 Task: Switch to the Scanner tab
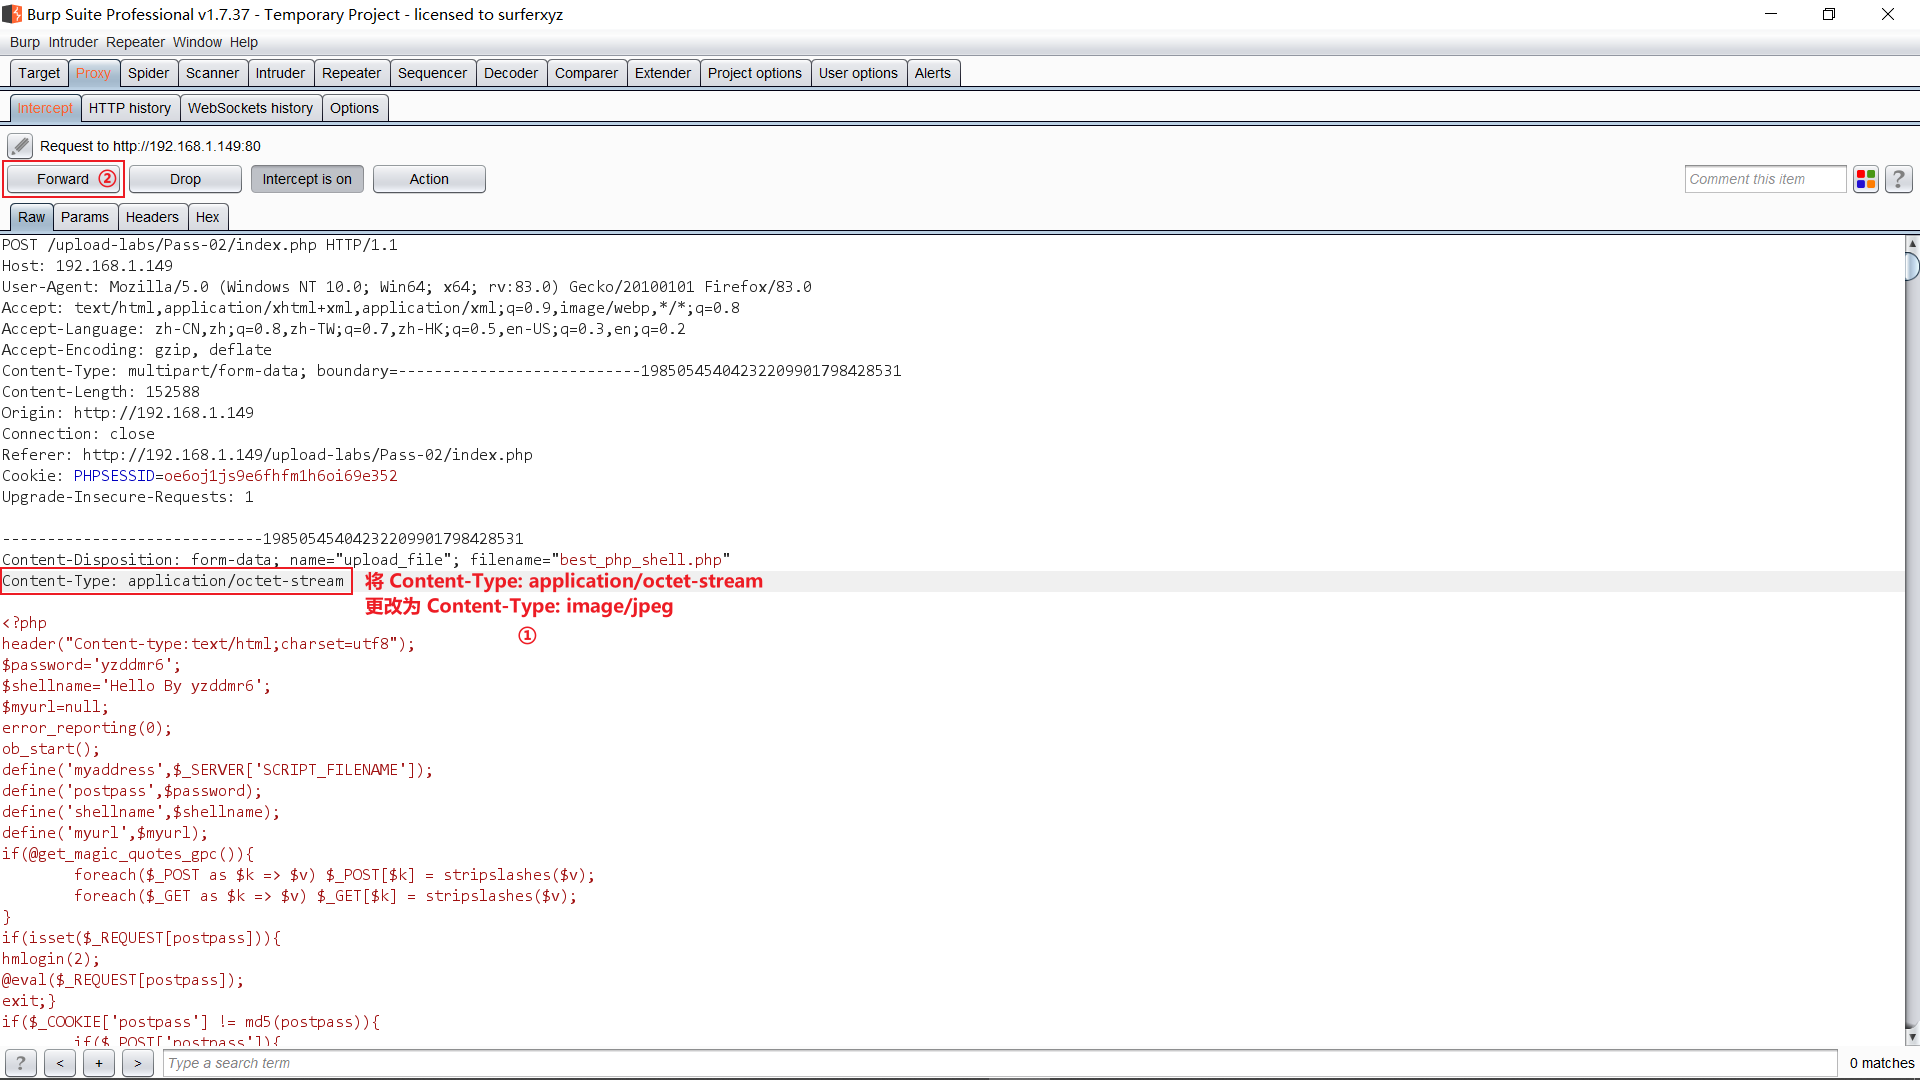pyautogui.click(x=212, y=73)
